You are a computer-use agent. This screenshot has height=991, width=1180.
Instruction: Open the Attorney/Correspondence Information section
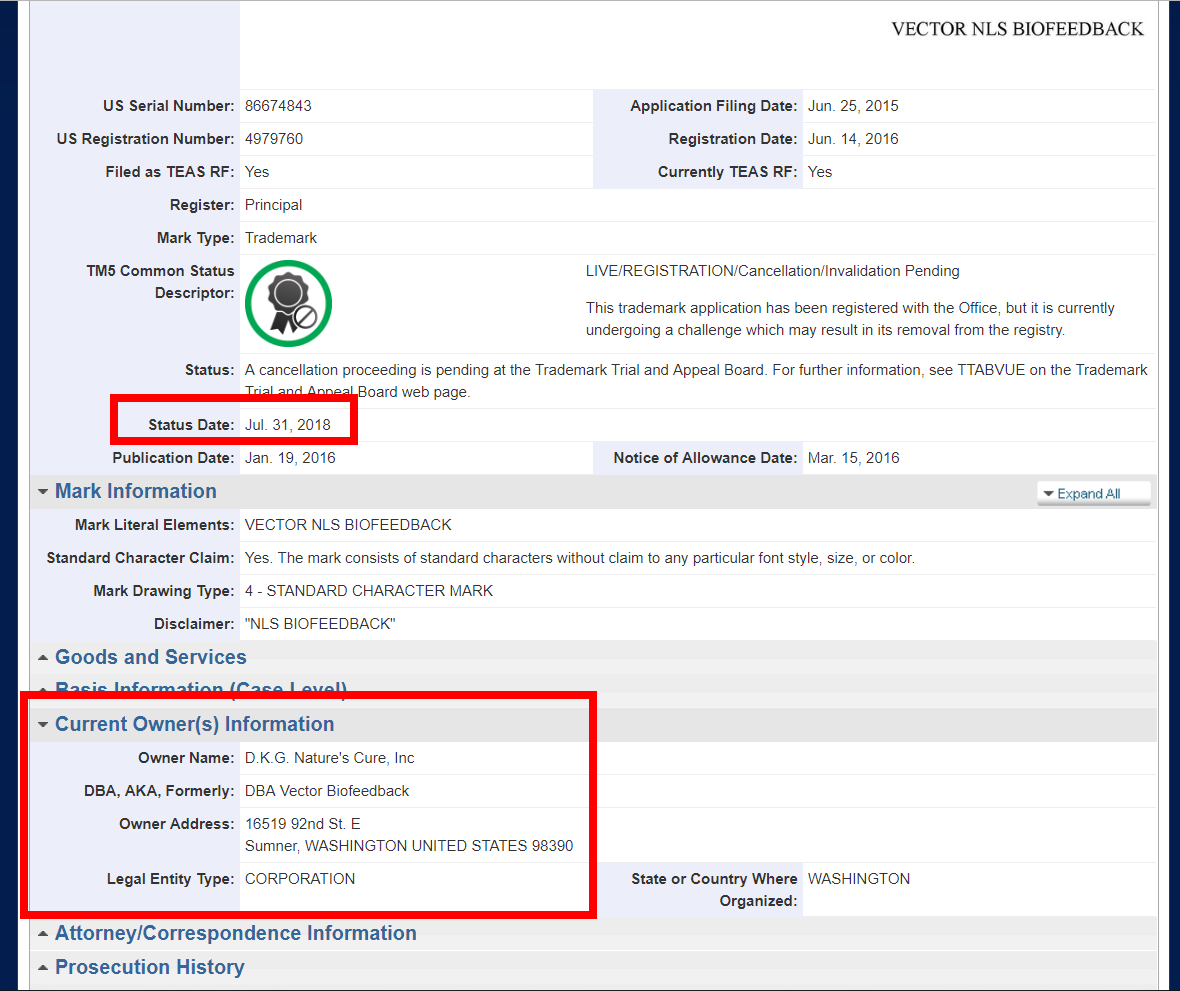pyautogui.click(x=235, y=933)
